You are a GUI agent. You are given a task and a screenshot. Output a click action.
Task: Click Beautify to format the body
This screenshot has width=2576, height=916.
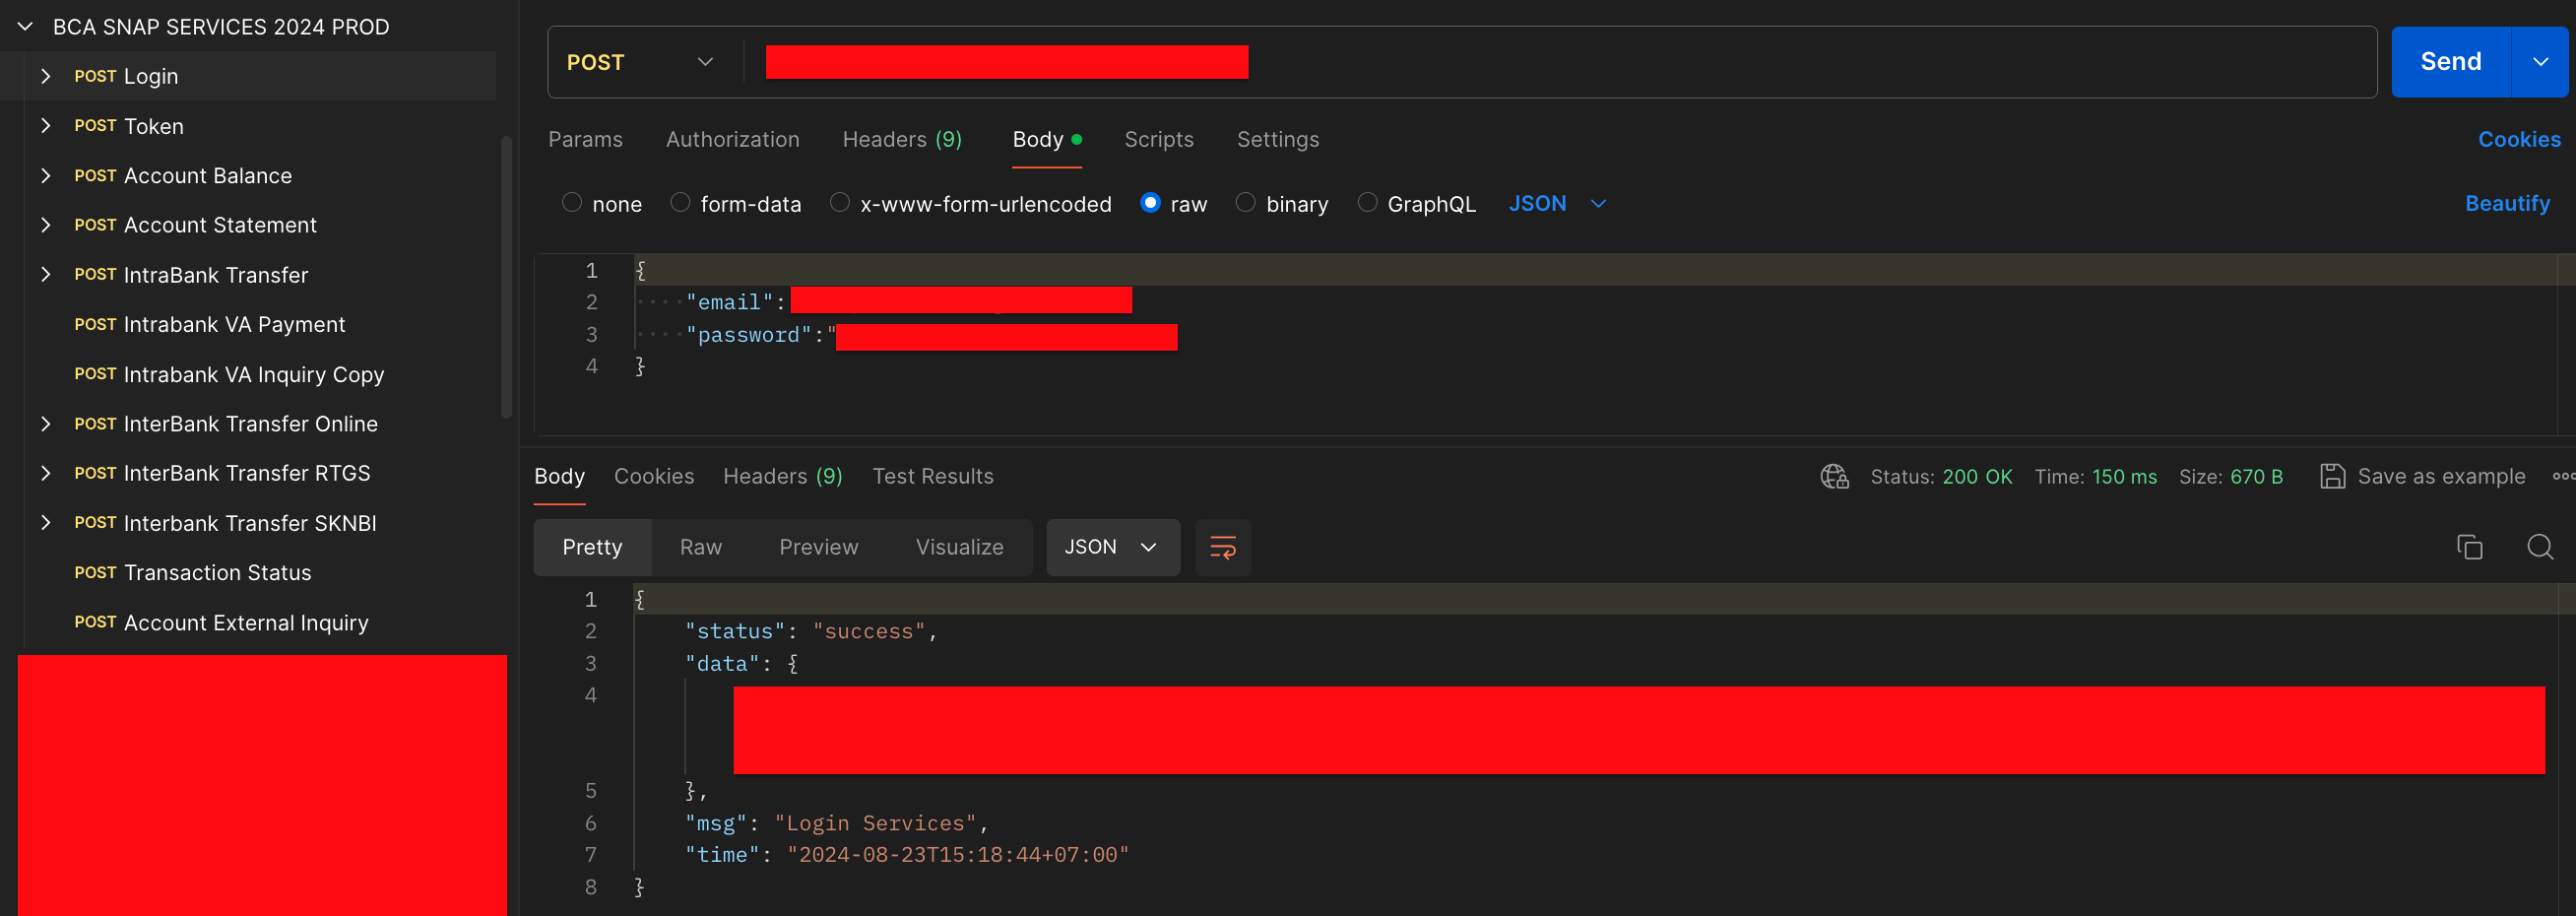click(2507, 203)
